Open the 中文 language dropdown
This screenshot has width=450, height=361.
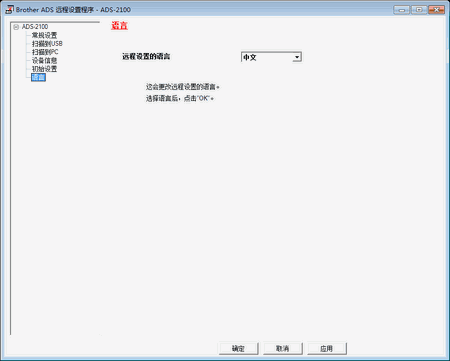[x=271, y=57]
